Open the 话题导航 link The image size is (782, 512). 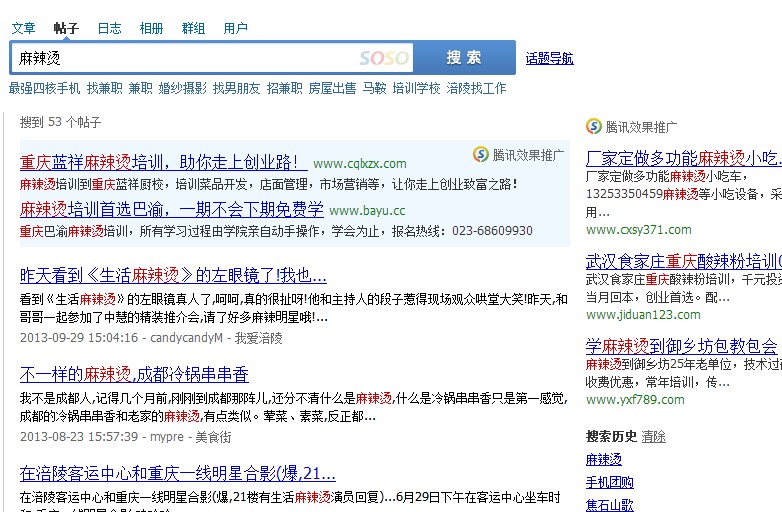[549, 58]
